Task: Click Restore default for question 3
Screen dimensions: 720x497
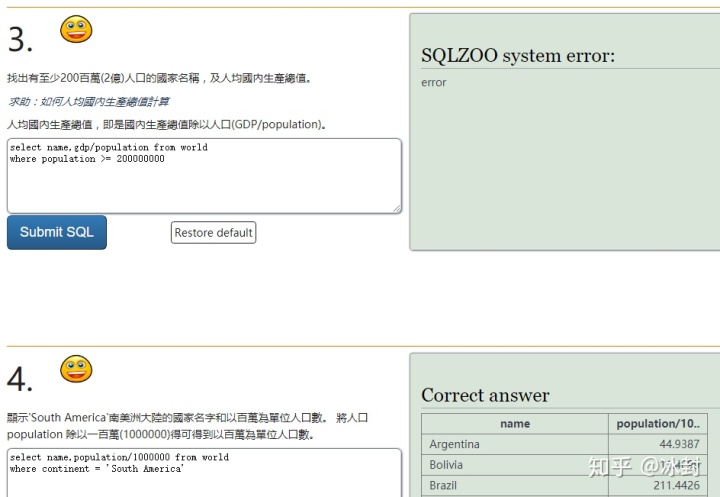Action: [x=214, y=232]
